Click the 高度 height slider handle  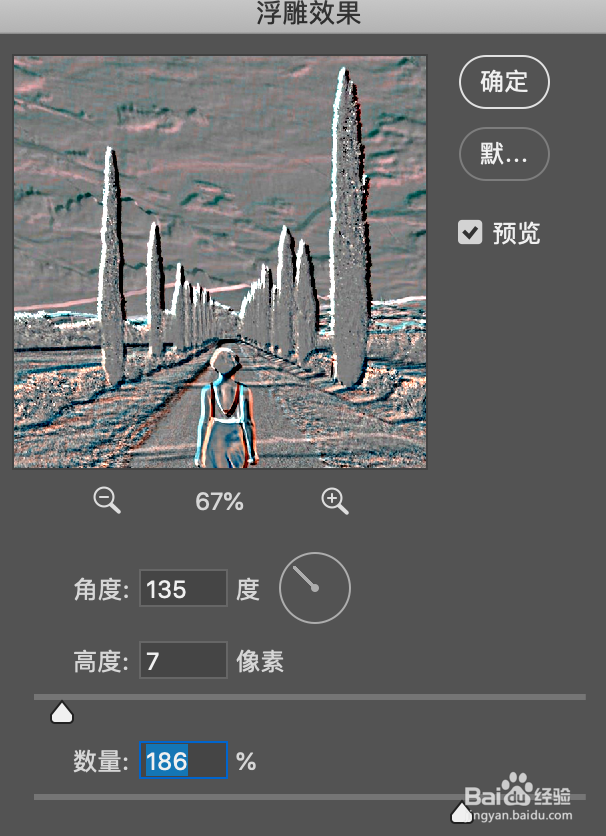click(62, 713)
